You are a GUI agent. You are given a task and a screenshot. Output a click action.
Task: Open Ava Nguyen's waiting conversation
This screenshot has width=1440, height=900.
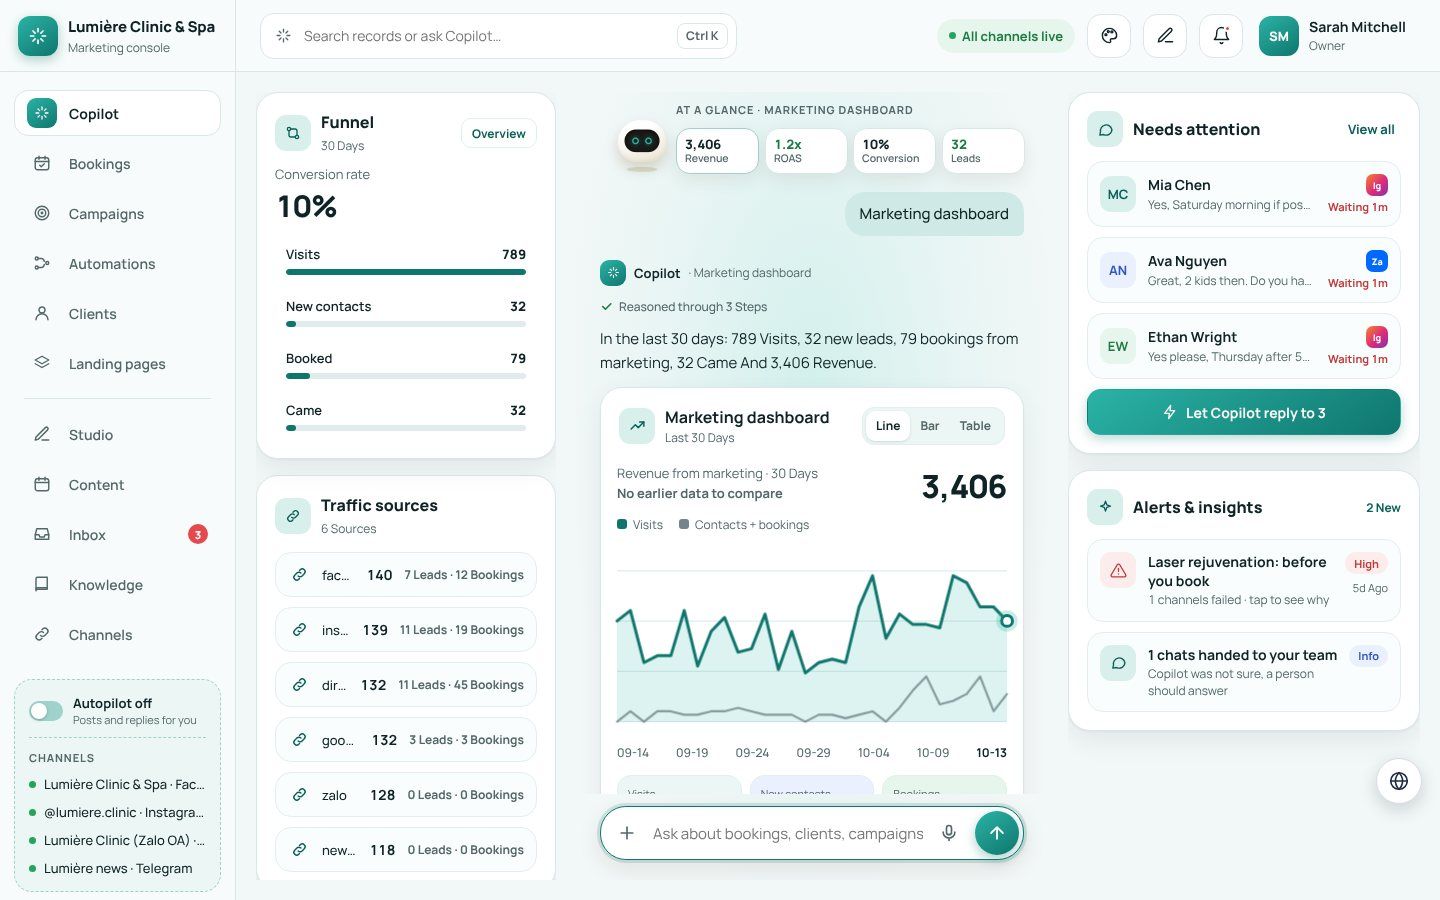1243,270
